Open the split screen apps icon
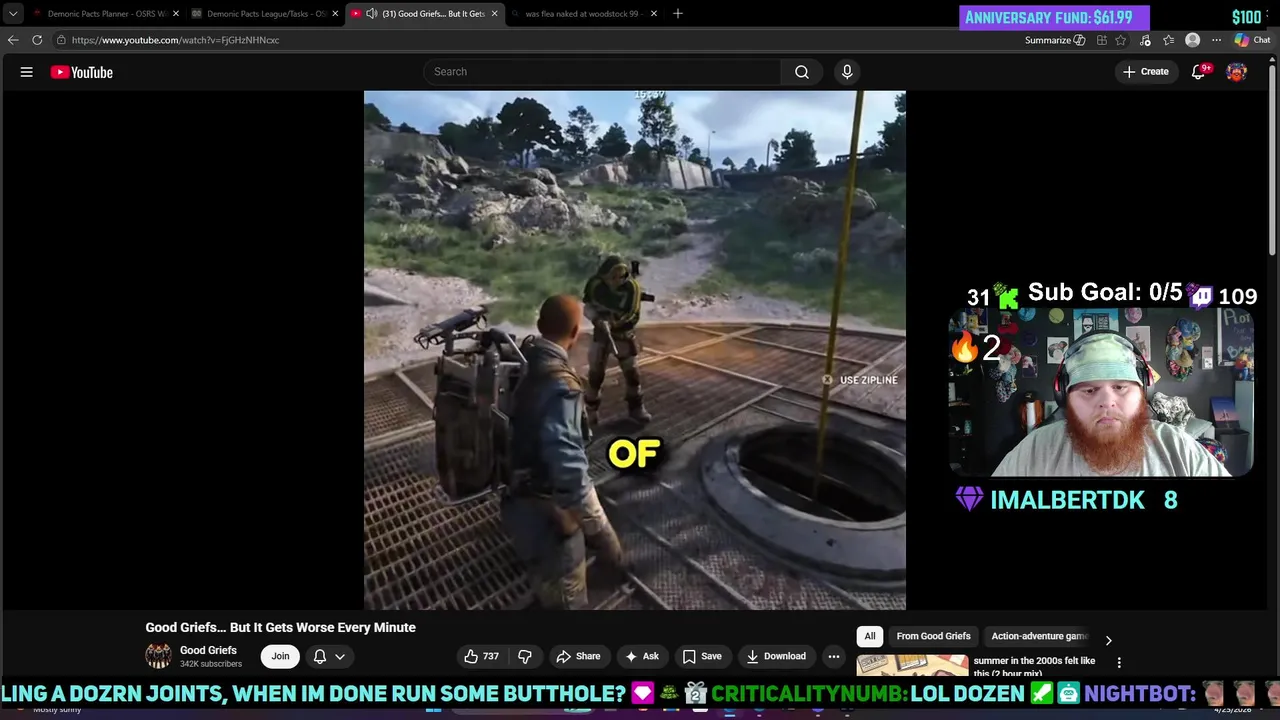 (x=1101, y=40)
